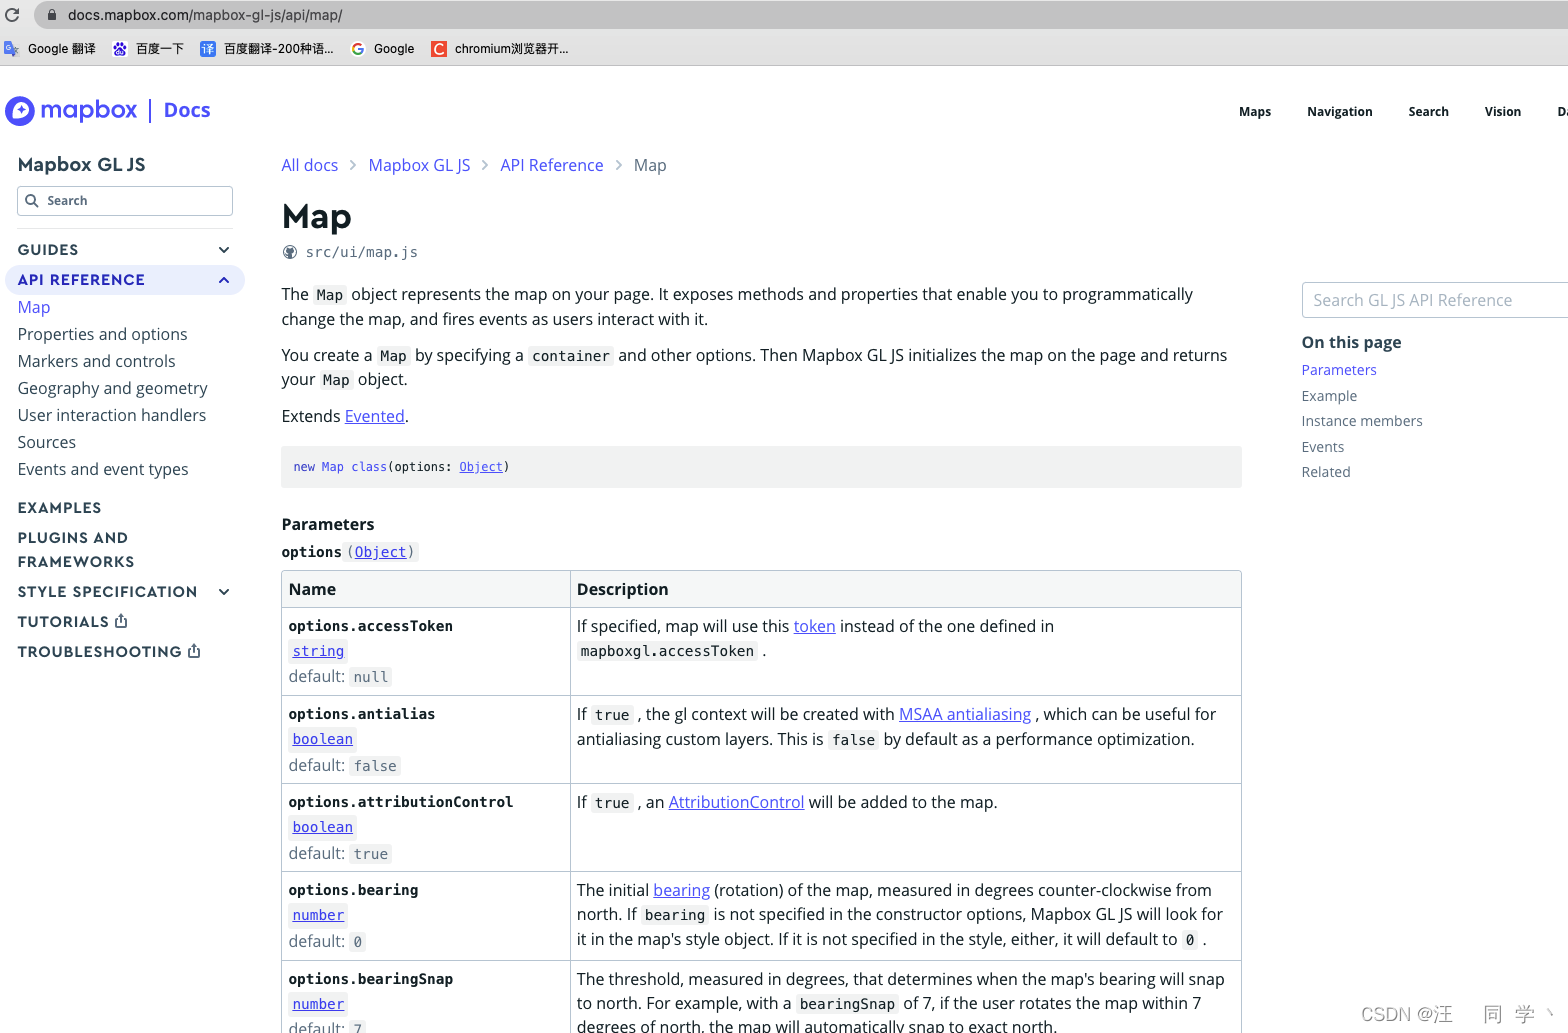Click the options.accessToken name text

pos(371,626)
